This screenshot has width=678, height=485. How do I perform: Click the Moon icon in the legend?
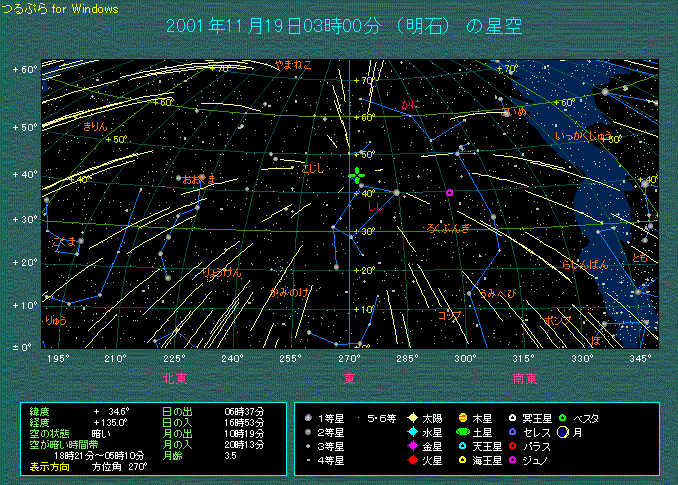coord(564,431)
